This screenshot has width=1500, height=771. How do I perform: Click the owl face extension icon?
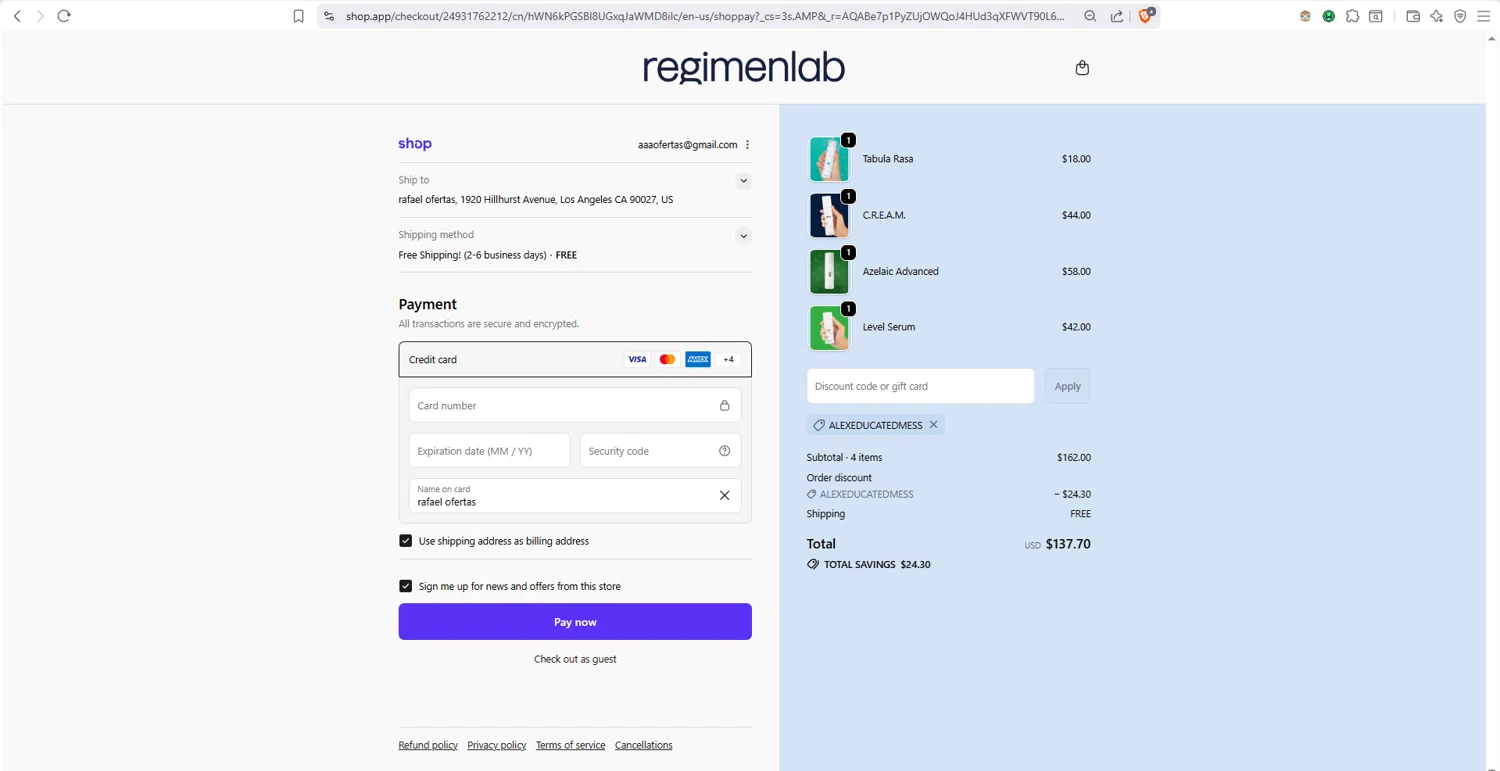(x=1305, y=16)
